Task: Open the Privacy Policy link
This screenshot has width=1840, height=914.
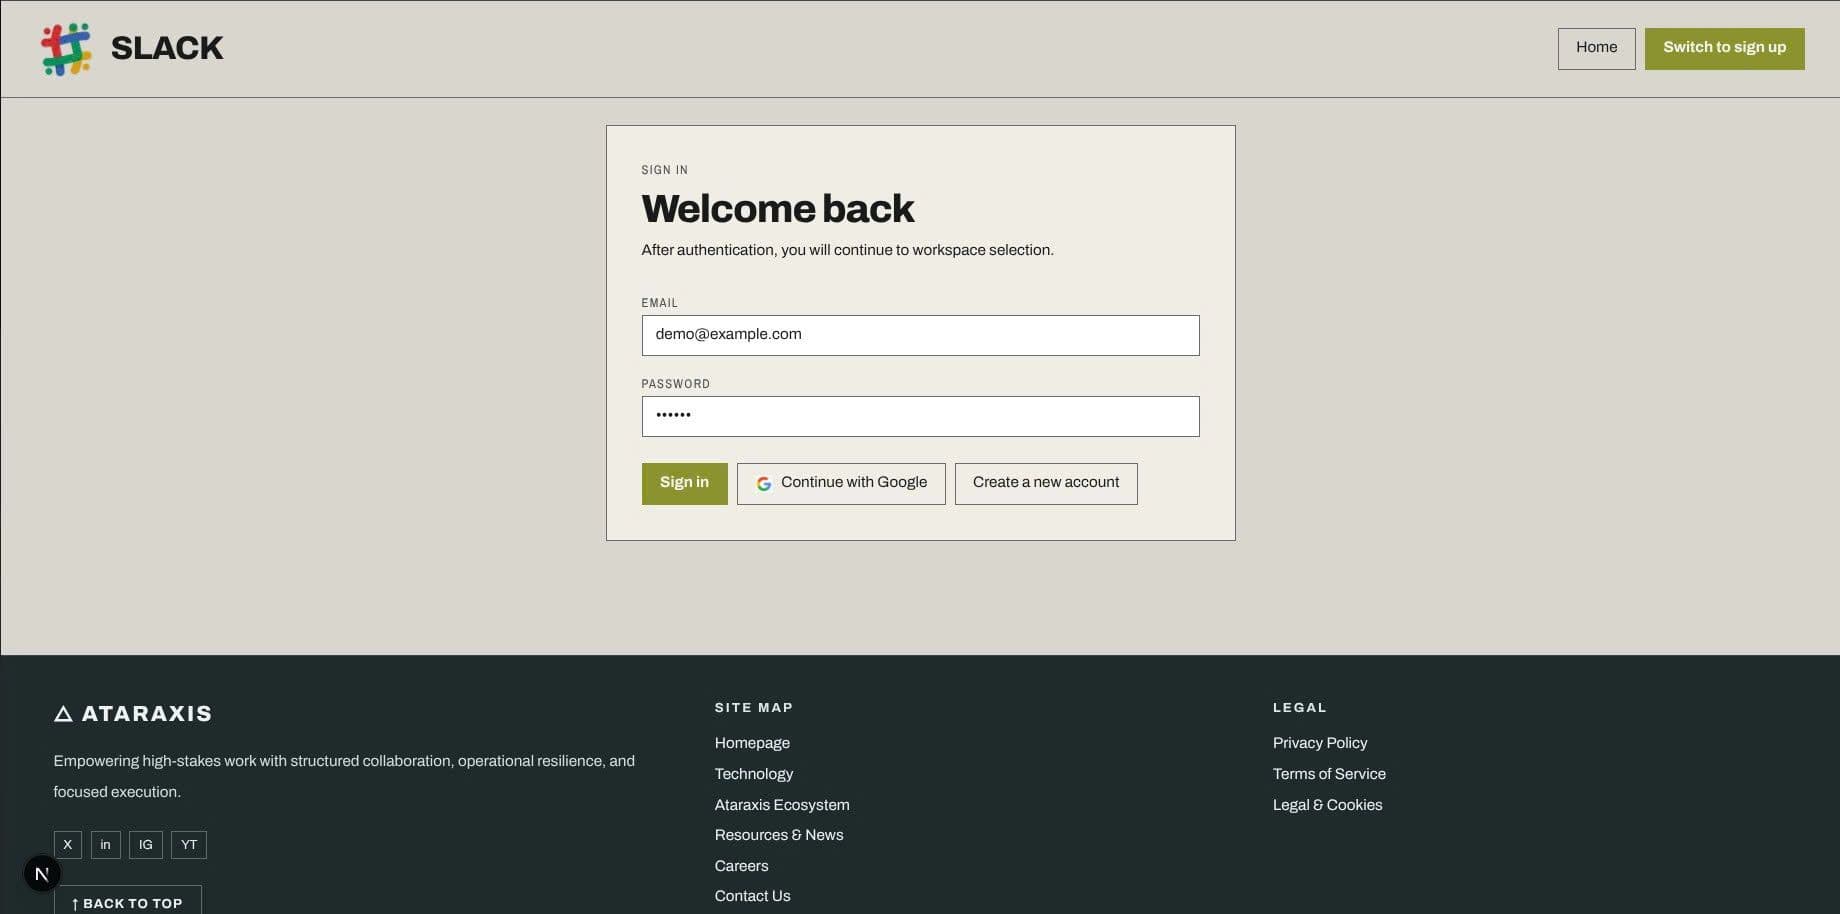Action: pyautogui.click(x=1320, y=743)
